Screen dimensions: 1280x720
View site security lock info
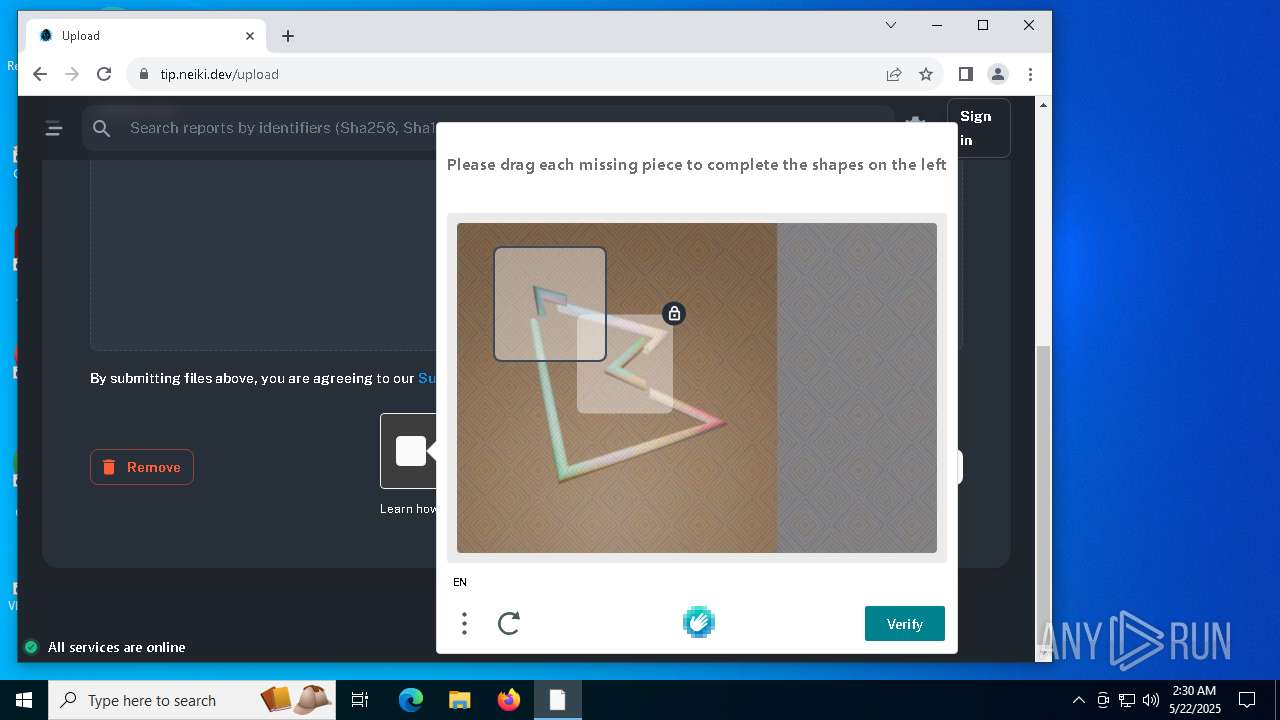pos(144,74)
